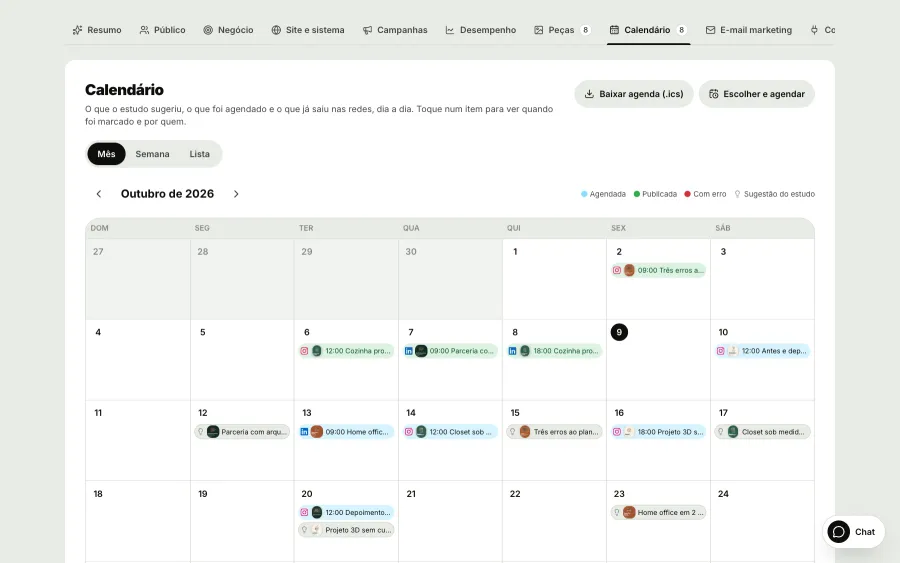
Task: Click the LinkedIn icon on October 7 post
Action: pyautogui.click(x=409, y=351)
